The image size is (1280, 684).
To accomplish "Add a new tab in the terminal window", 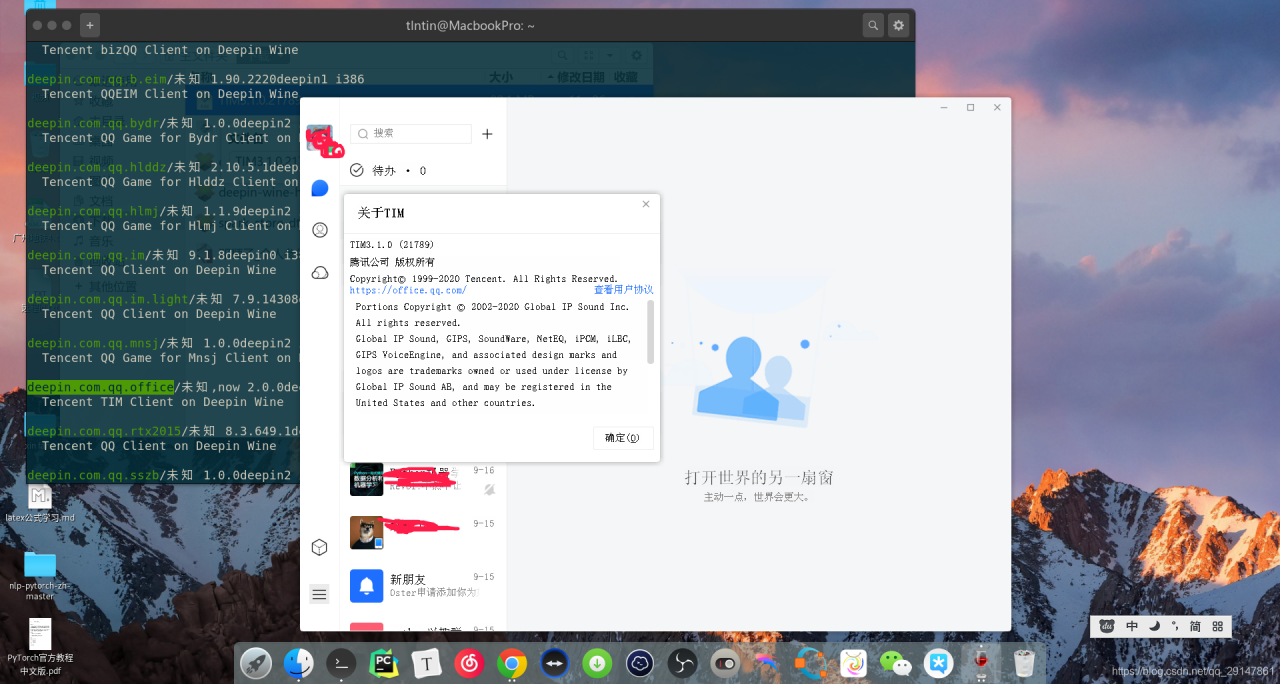I will [x=89, y=25].
